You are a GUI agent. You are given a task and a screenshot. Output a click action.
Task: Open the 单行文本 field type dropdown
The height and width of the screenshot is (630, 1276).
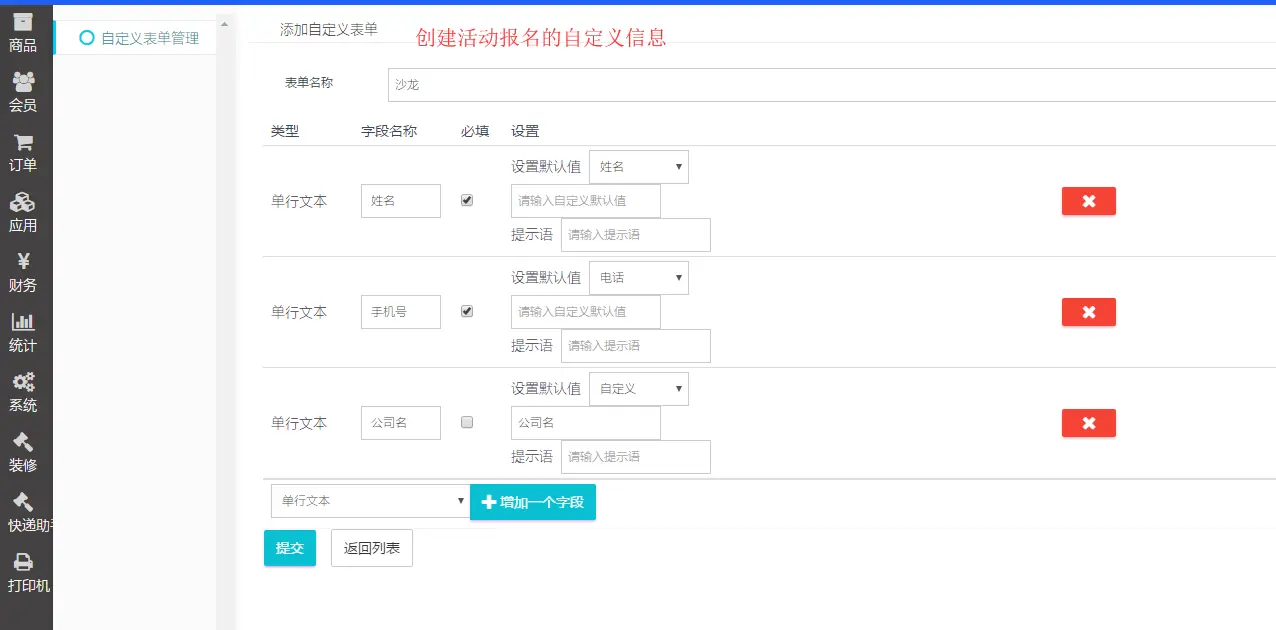(x=370, y=500)
